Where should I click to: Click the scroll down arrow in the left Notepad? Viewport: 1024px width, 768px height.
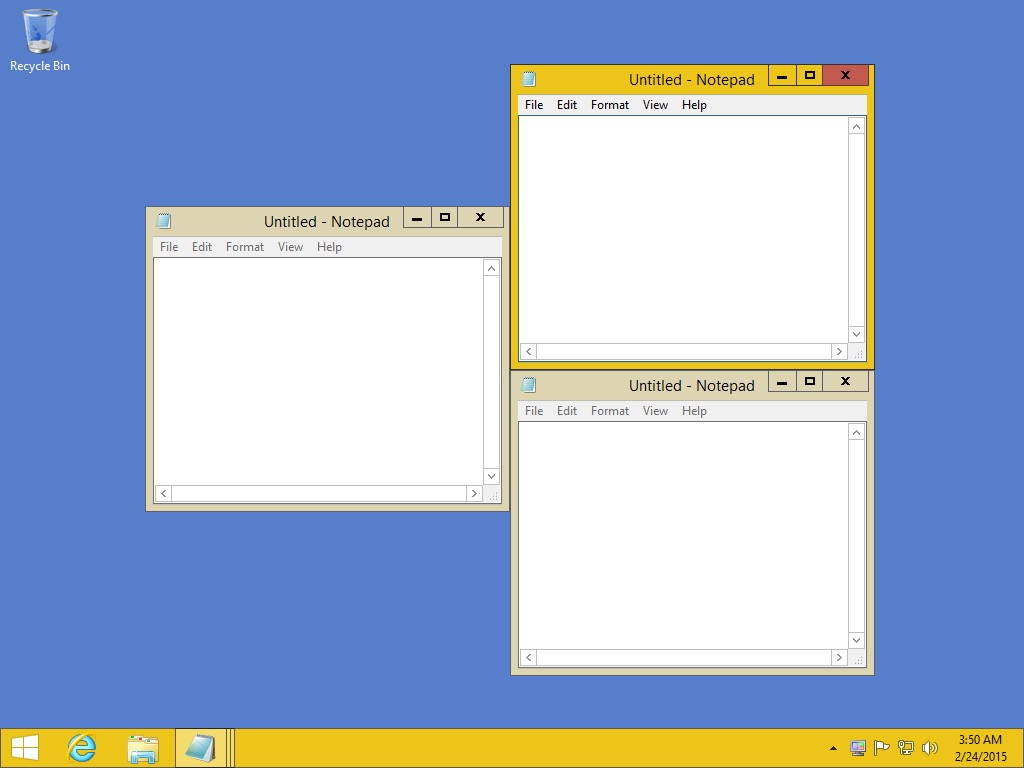click(491, 476)
